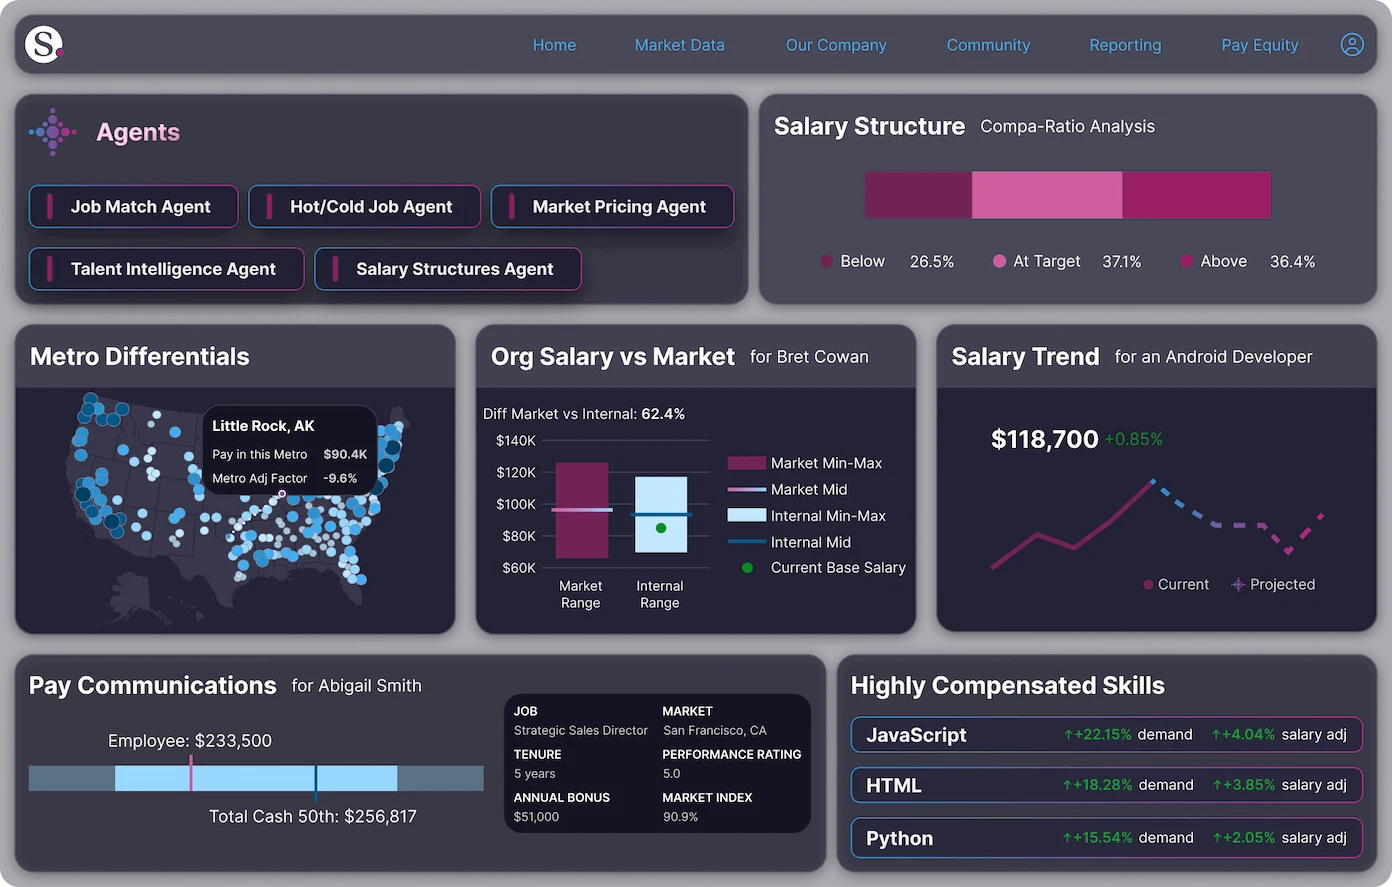Click 'San Francisco, CA' market value

(x=715, y=731)
